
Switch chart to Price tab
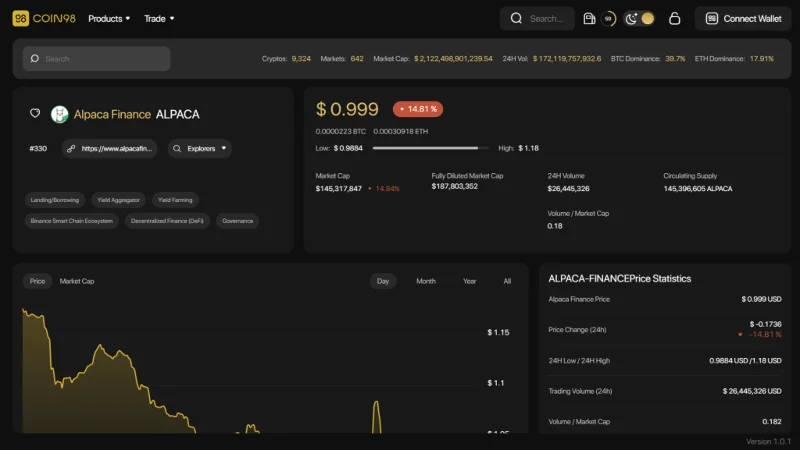[x=37, y=281]
